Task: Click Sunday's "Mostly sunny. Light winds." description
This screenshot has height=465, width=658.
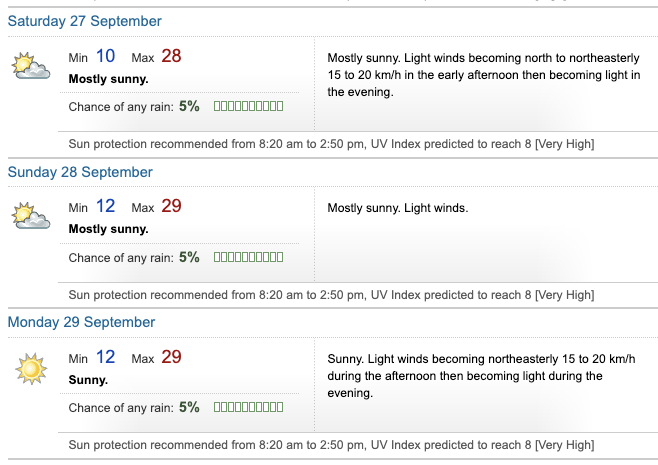Action: (x=397, y=208)
